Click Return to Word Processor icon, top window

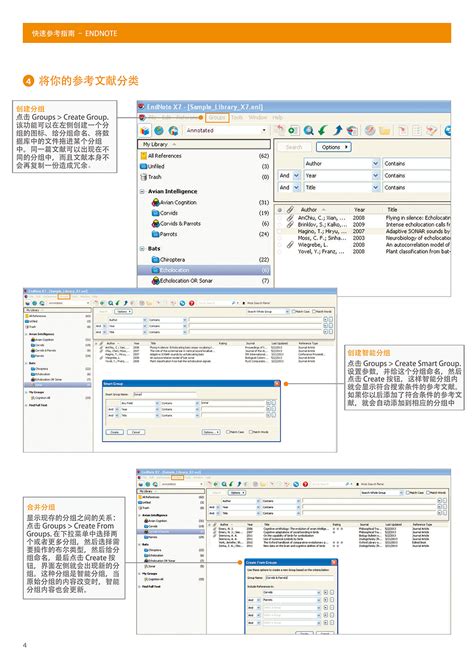click(x=432, y=130)
